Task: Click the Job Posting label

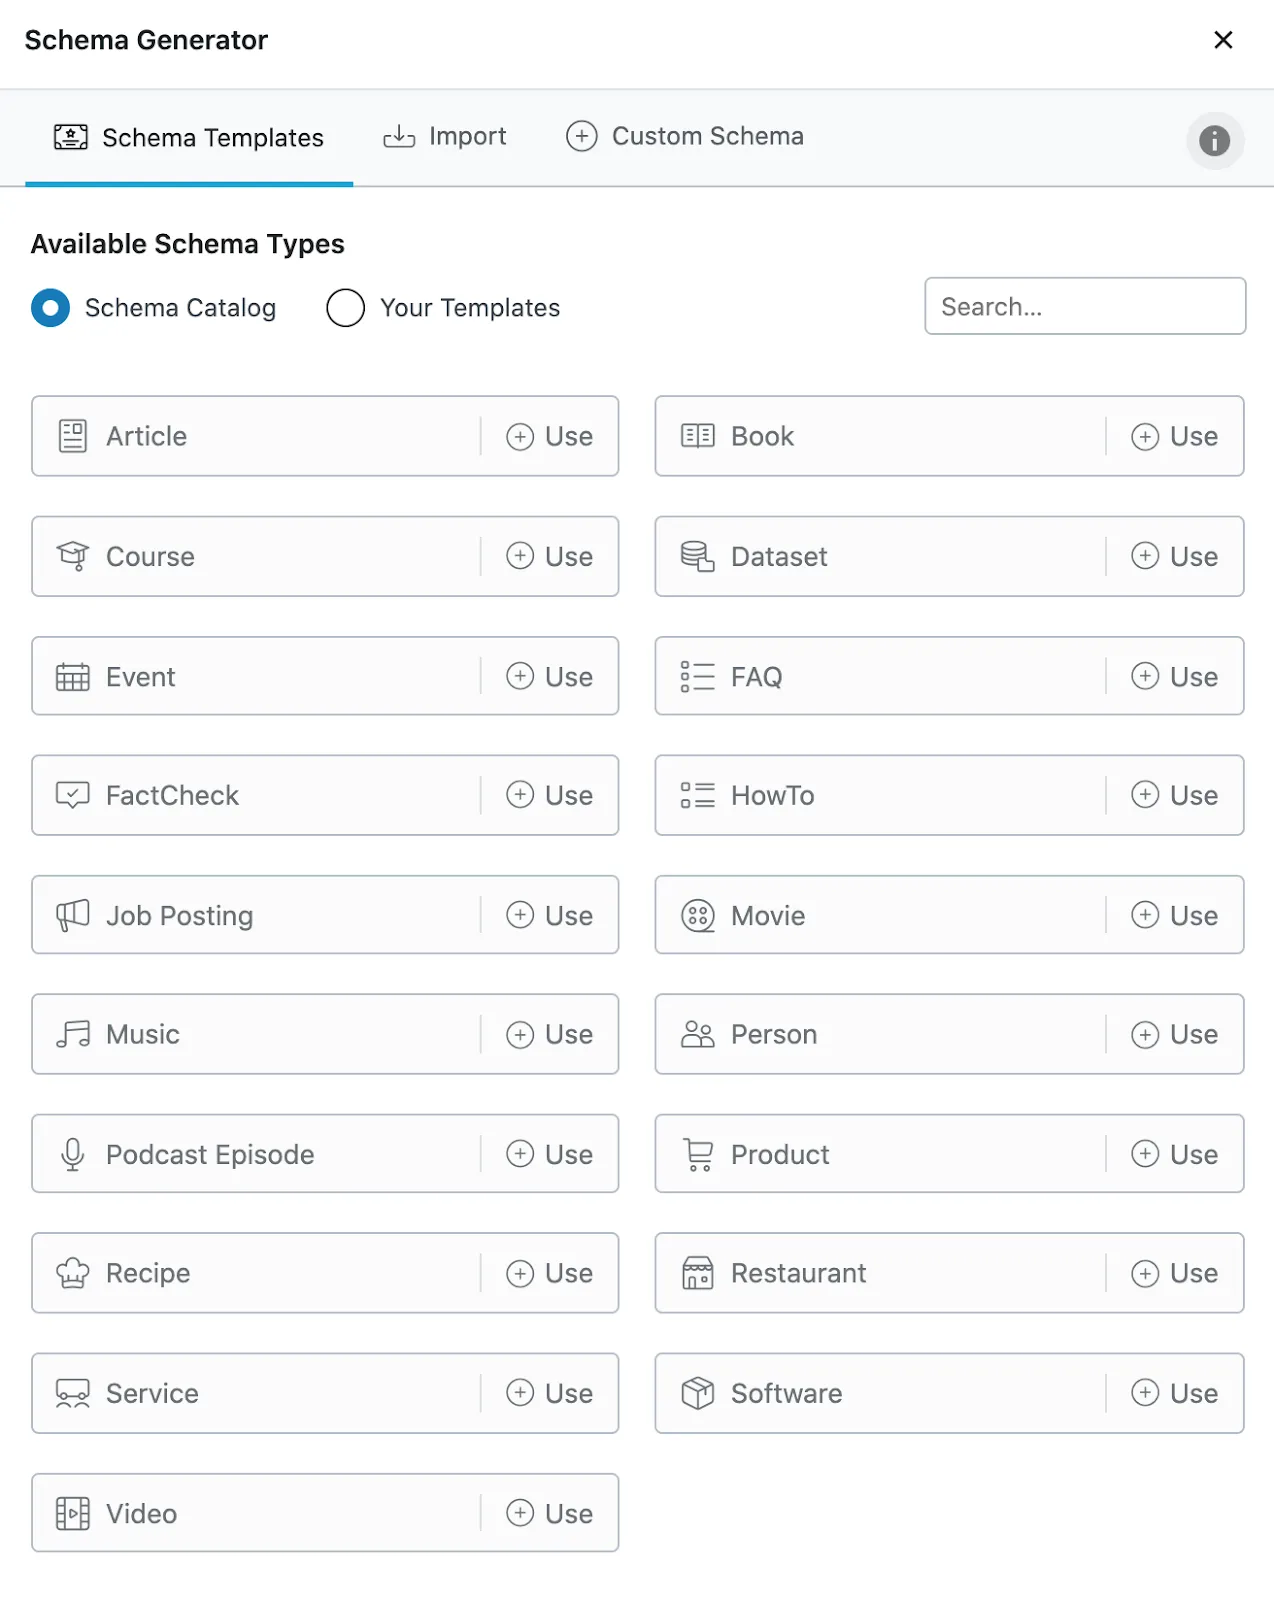Action: coord(180,916)
